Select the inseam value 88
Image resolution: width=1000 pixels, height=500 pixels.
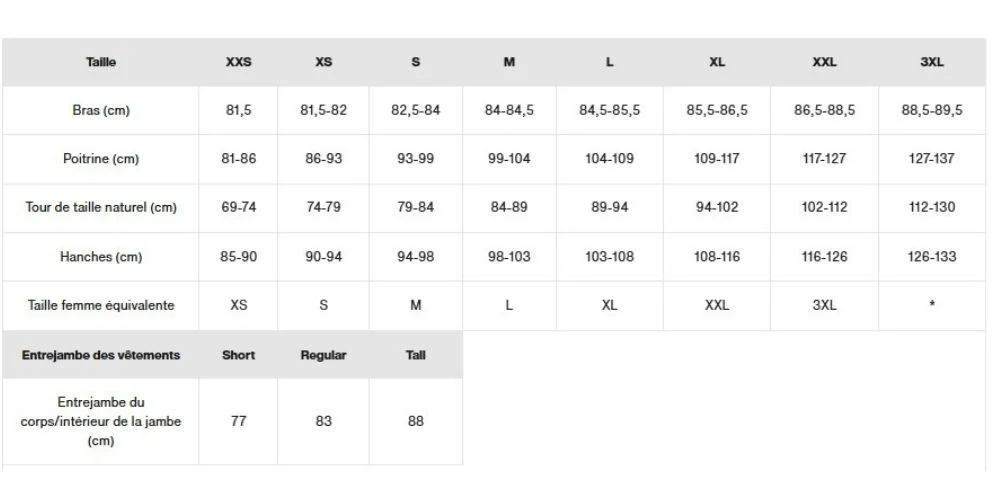pyautogui.click(x=416, y=421)
